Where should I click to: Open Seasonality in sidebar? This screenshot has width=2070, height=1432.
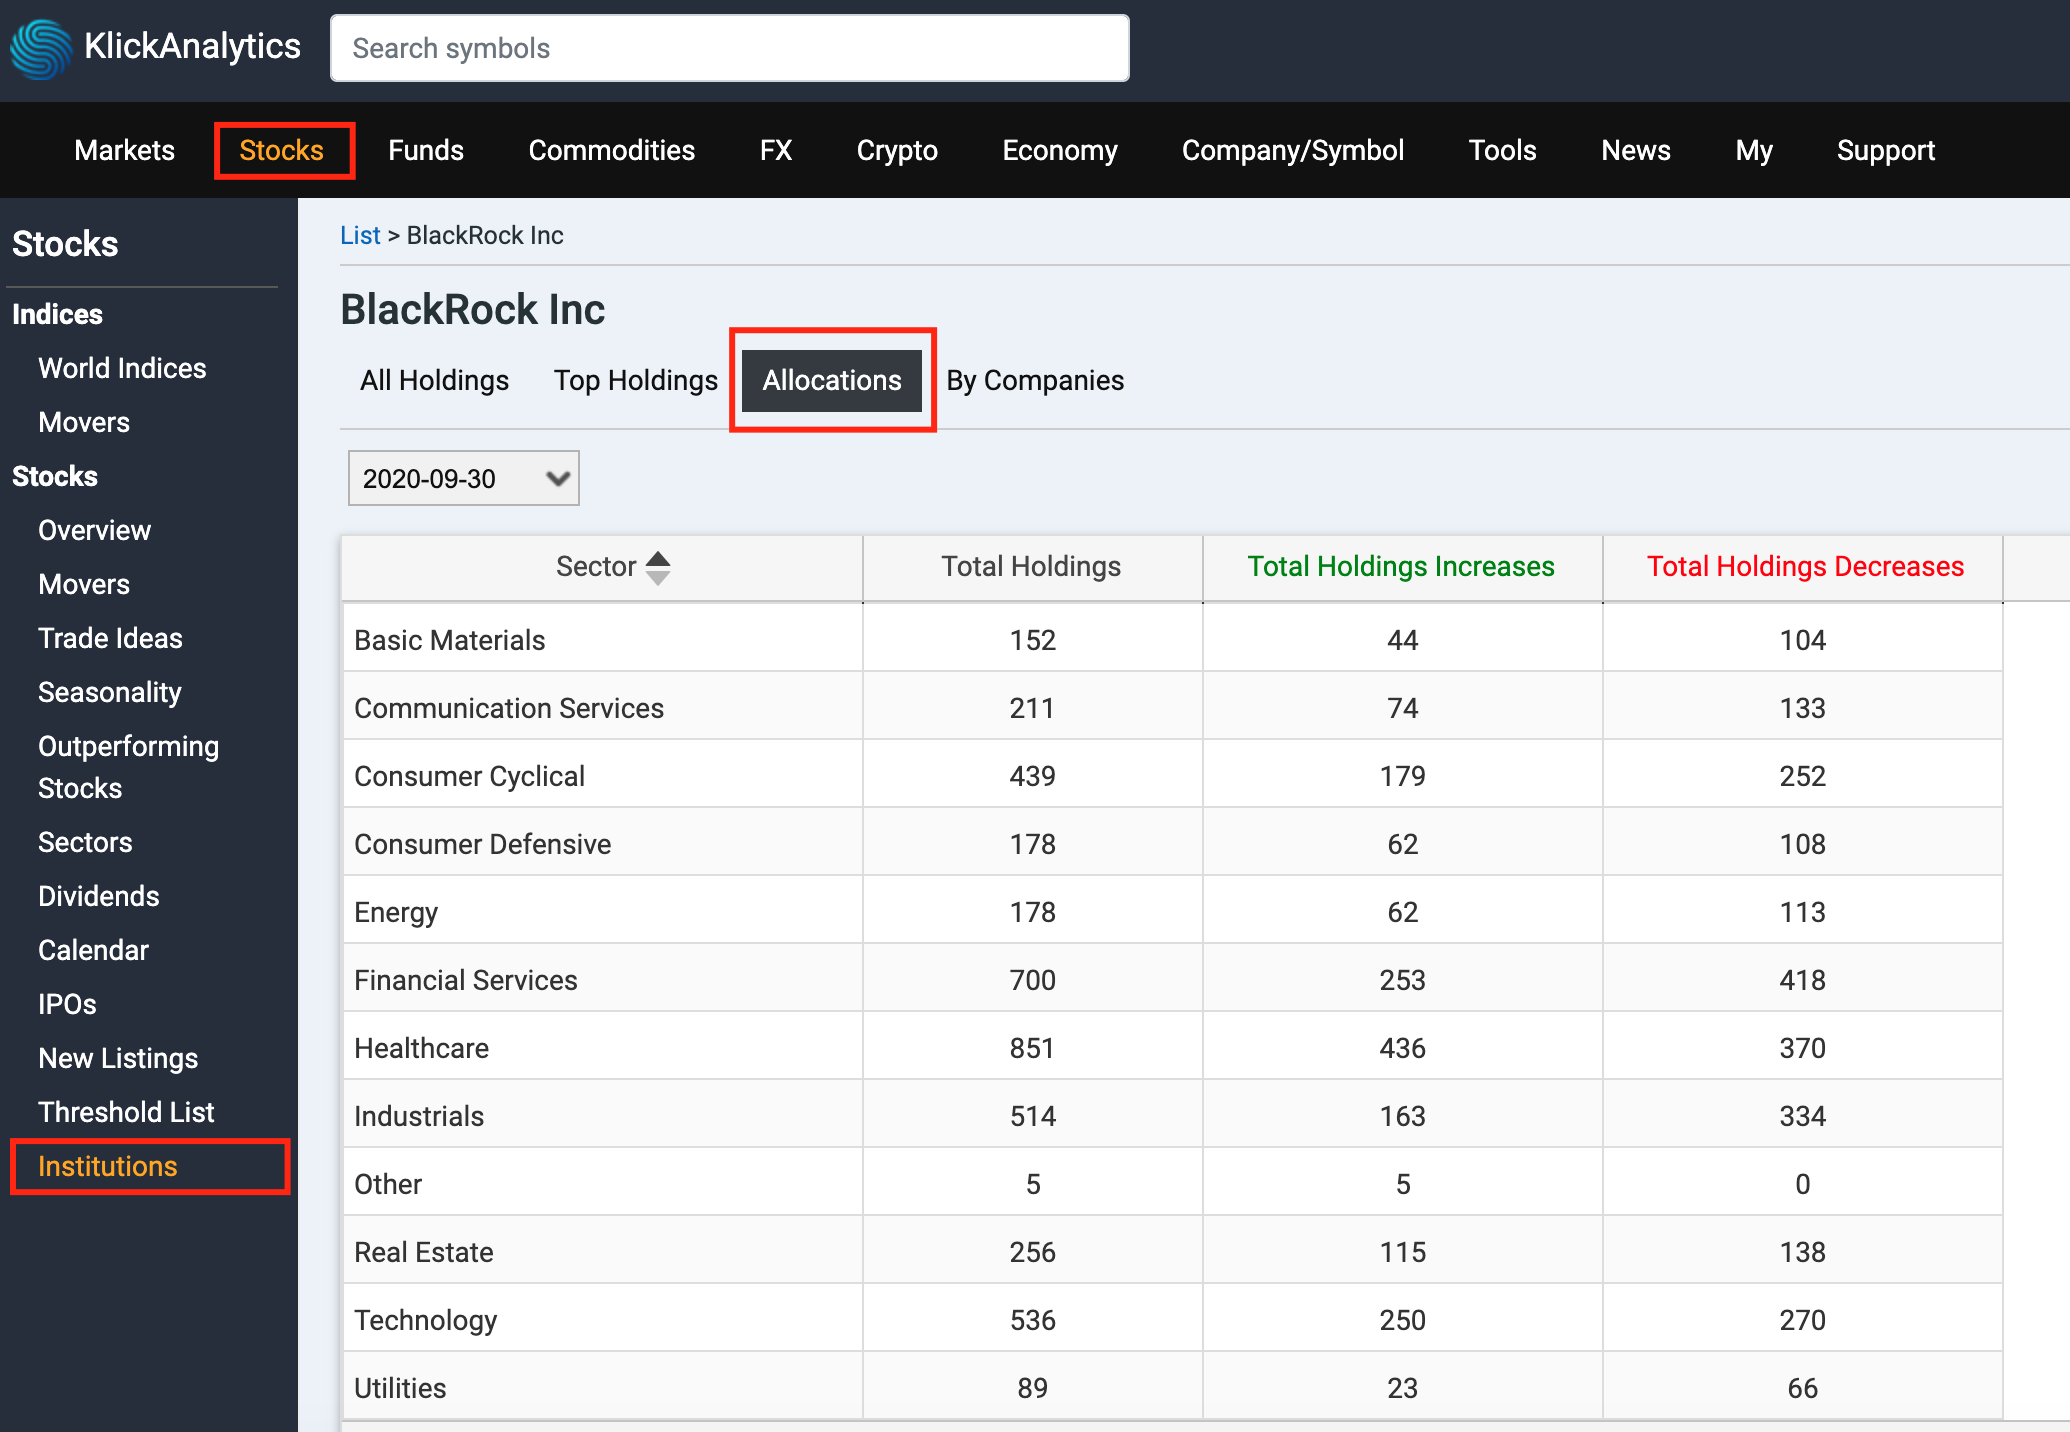tap(110, 692)
